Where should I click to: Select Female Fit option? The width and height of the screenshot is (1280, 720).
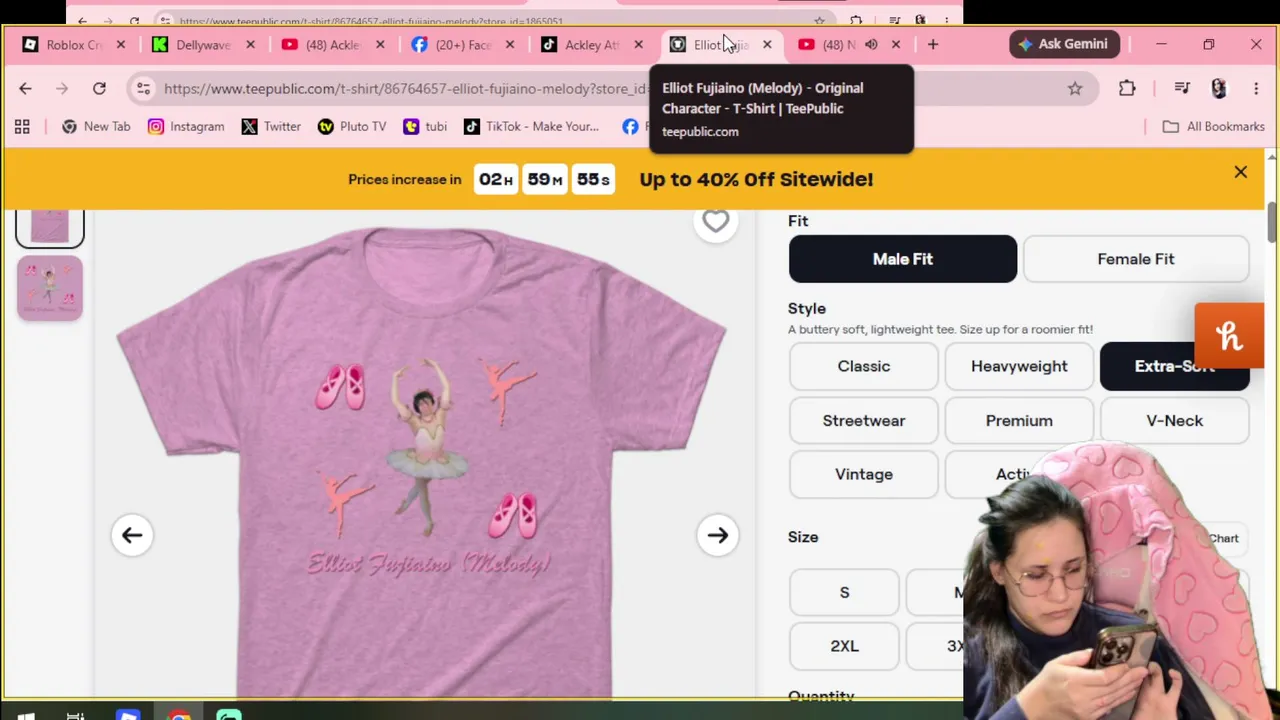(x=1136, y=259)
